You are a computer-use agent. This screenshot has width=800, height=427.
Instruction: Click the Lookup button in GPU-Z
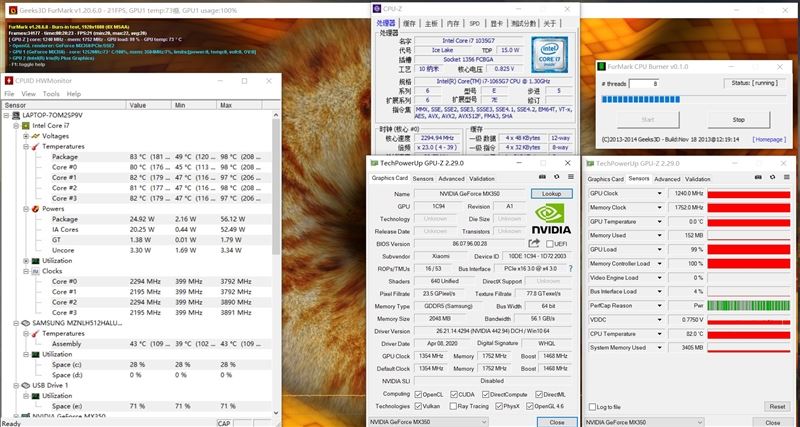tap(552, 194)
